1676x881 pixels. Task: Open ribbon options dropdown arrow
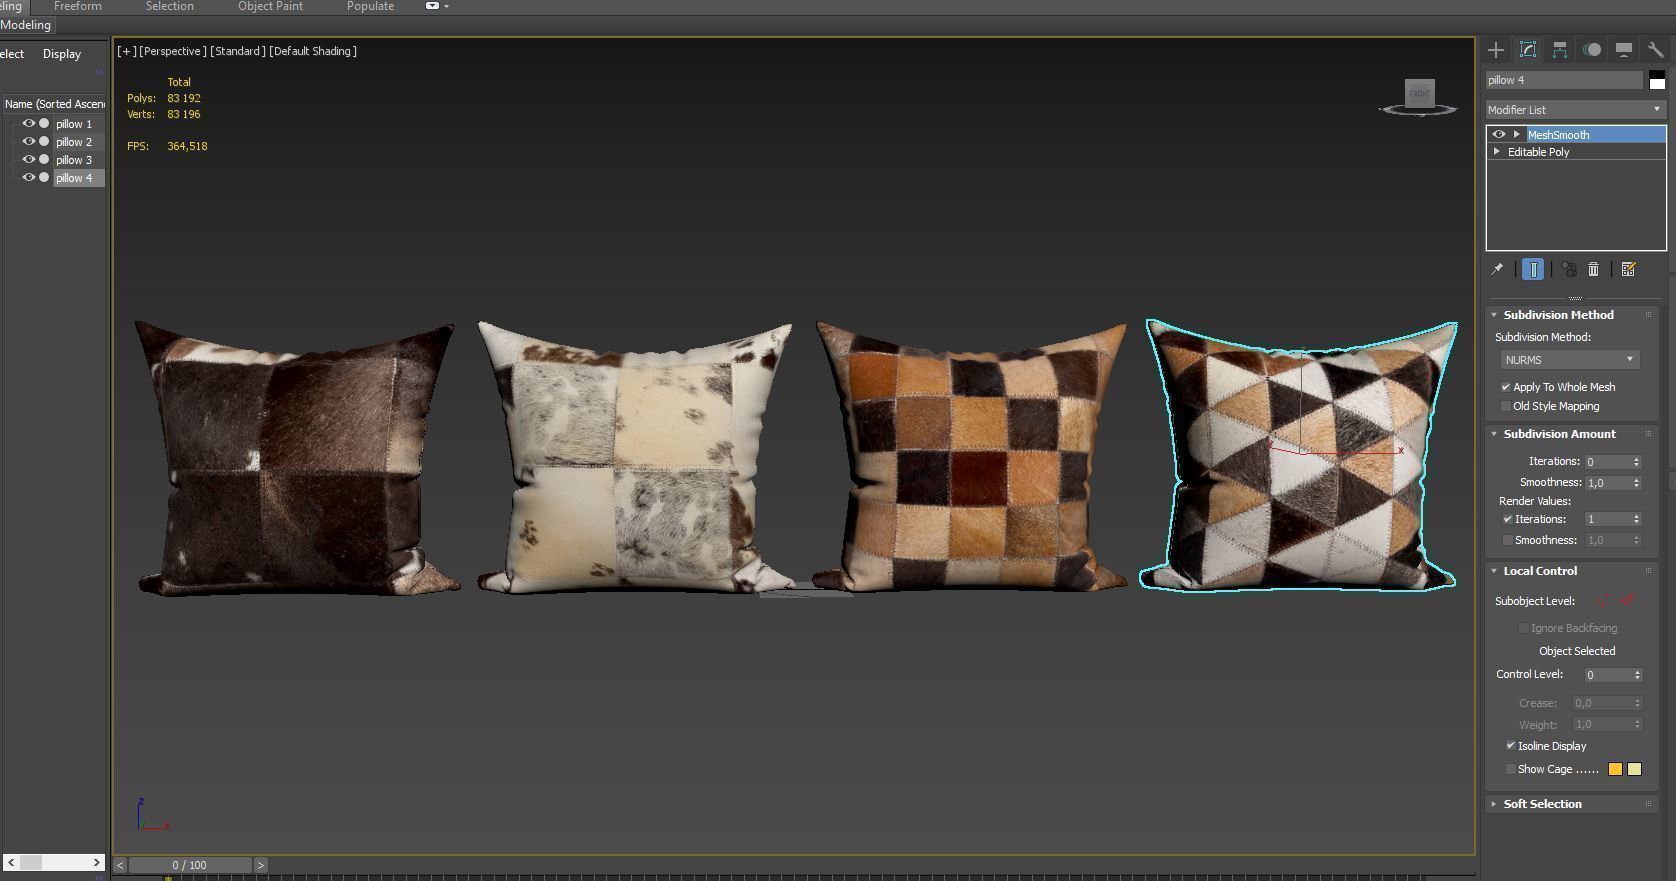click(x=446, y=6)
